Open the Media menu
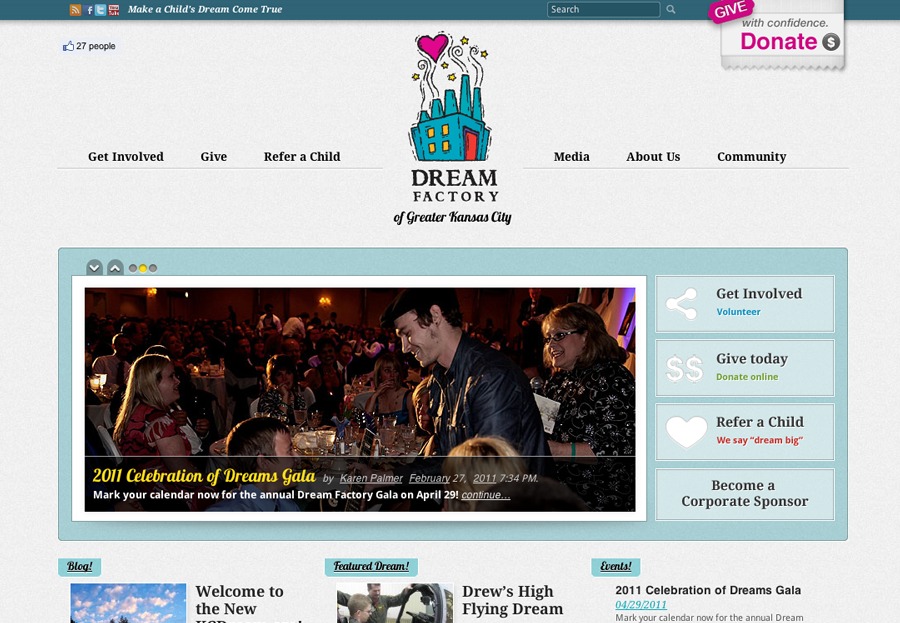 [x=572, y=156]
